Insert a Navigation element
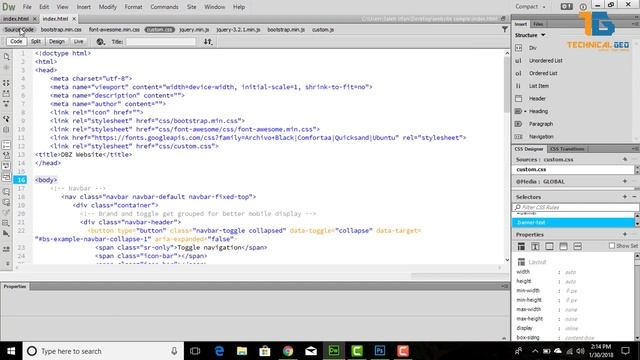This screenshot has width=640, height=360. [541, 136]
